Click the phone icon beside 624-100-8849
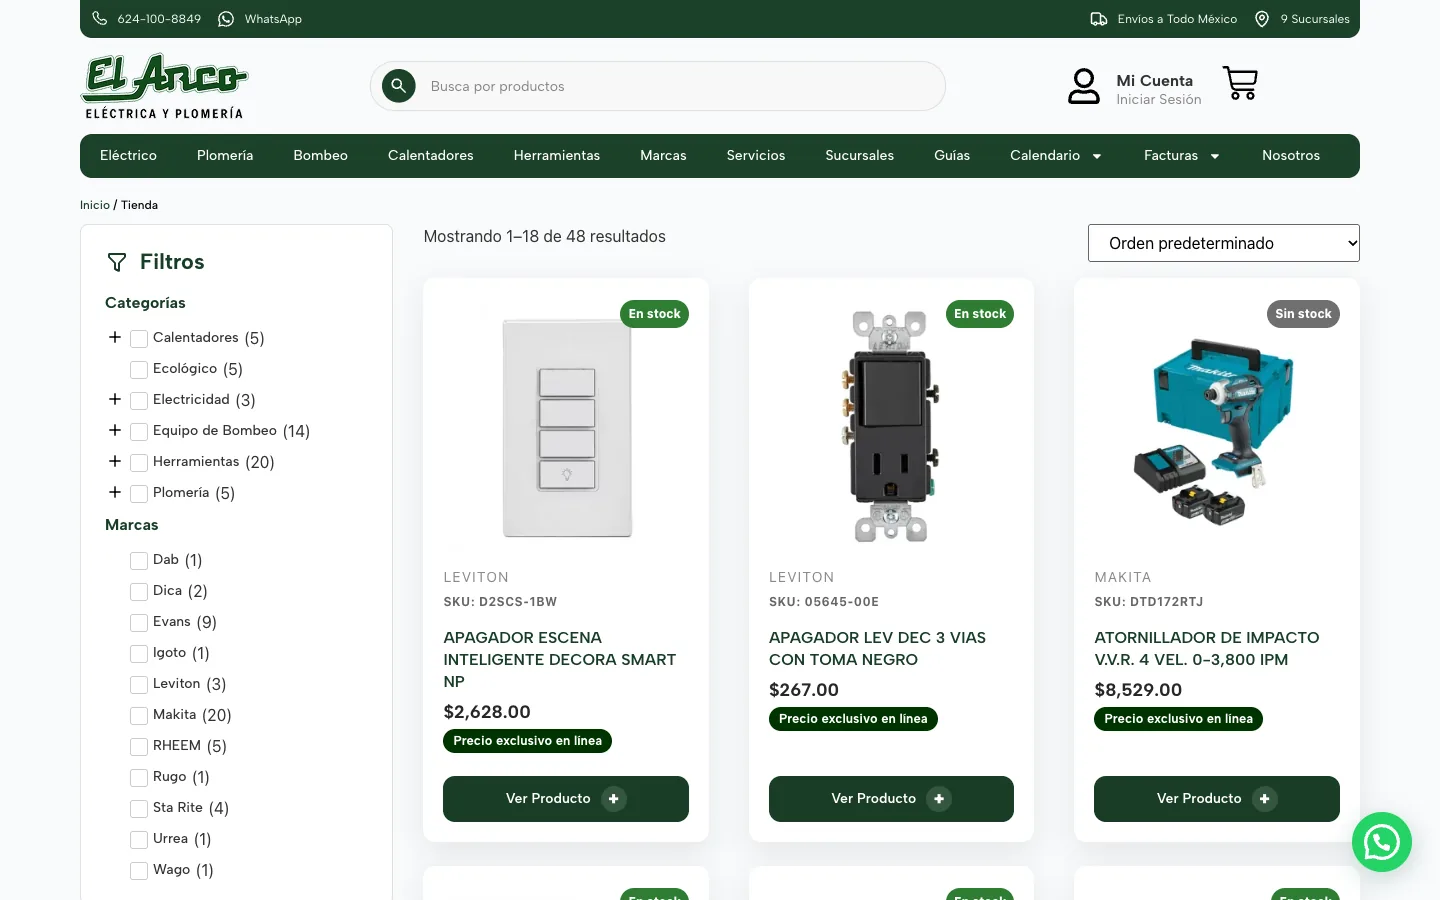 100,19
